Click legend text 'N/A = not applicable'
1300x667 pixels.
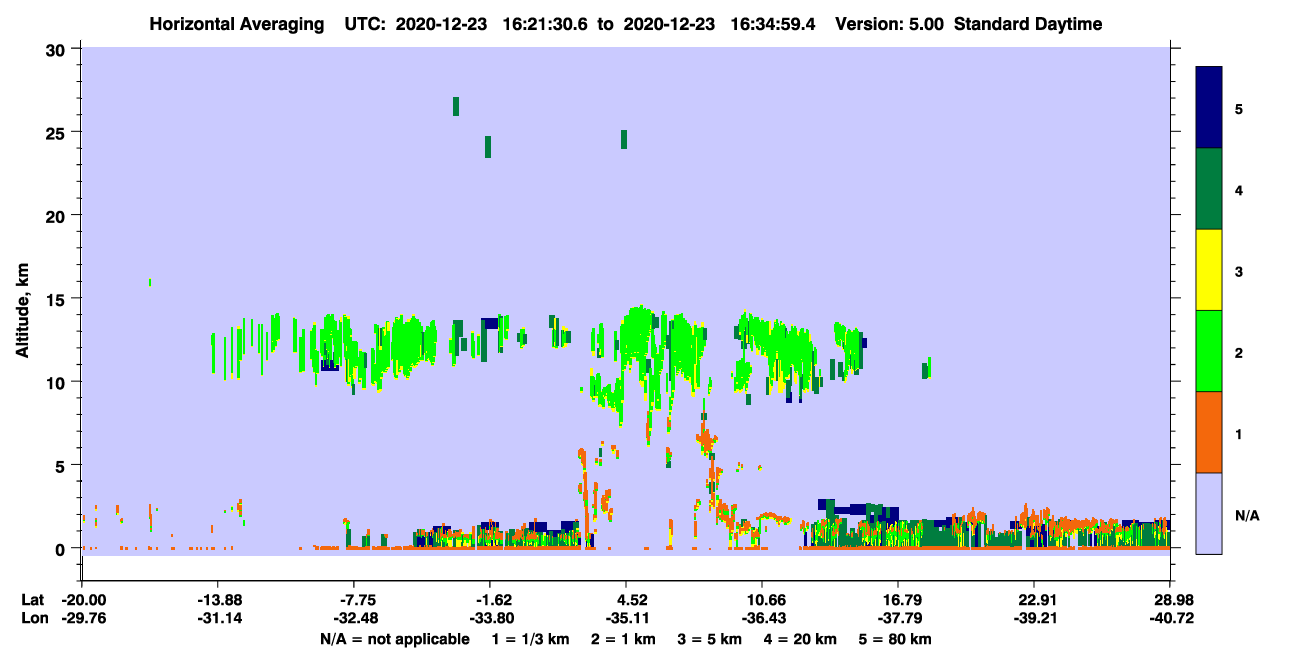click(394, 639)
